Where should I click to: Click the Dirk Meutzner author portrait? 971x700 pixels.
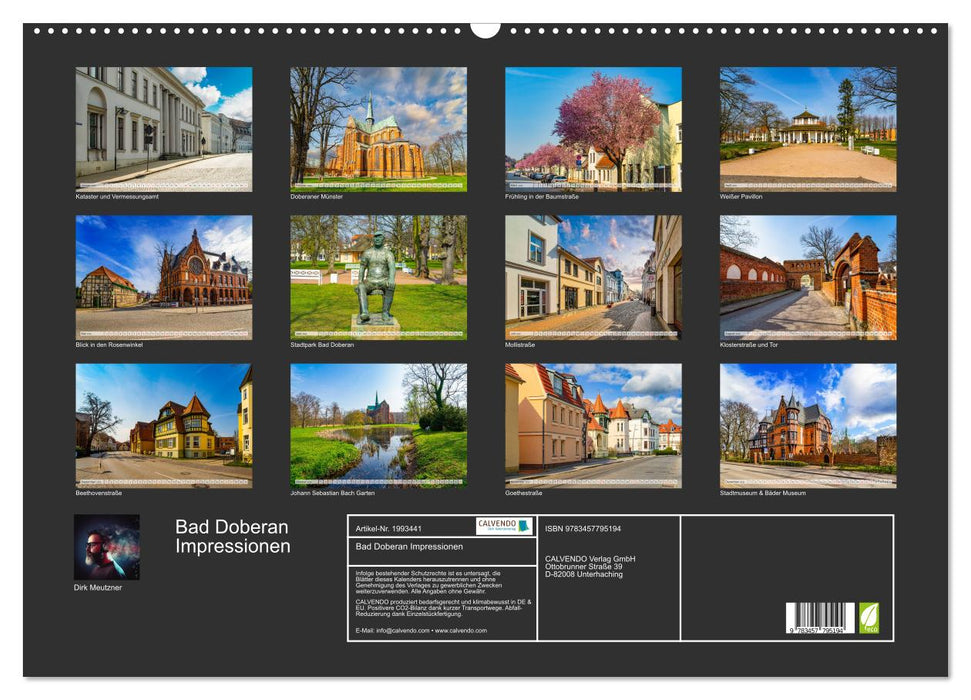coord(105,548)
